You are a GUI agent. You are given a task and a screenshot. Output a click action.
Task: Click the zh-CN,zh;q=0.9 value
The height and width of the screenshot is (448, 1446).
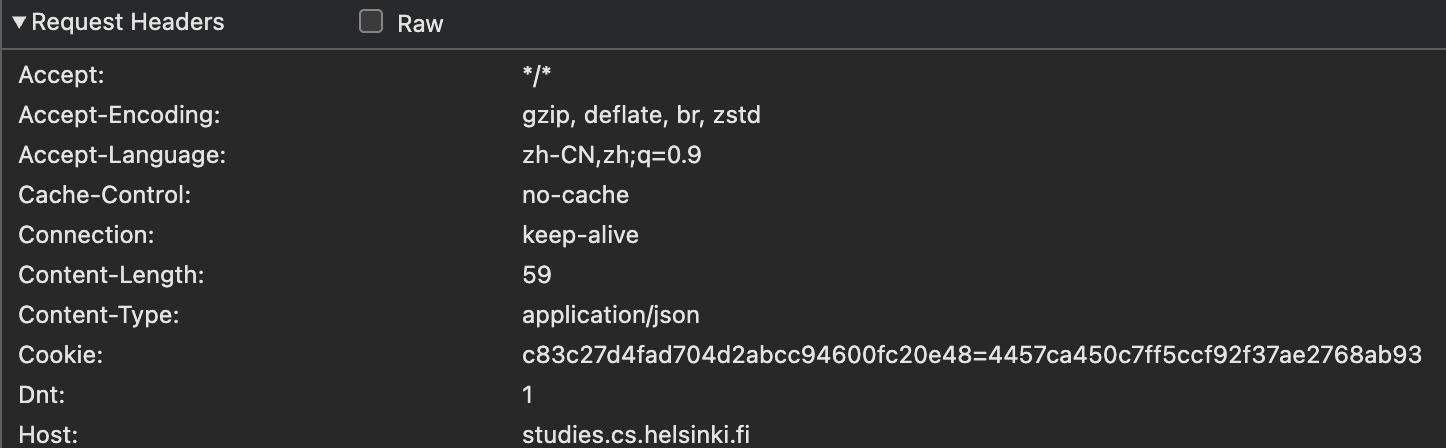click(618, 155)
